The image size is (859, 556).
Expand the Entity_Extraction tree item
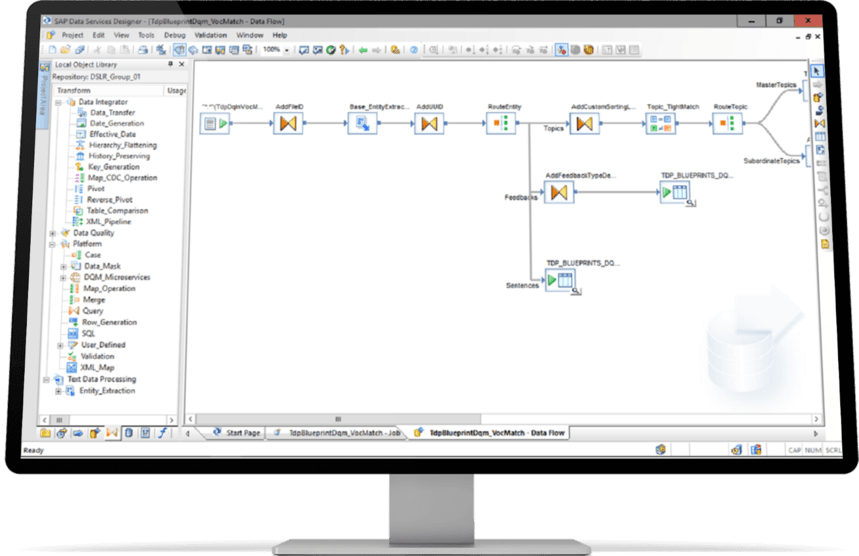click(59, 390)
